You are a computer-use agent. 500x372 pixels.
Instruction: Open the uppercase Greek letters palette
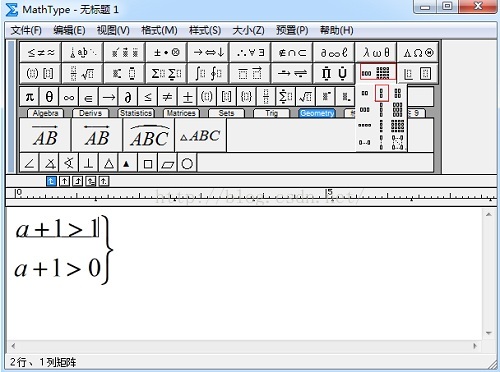pyautogui.click(x=418, y=52)
